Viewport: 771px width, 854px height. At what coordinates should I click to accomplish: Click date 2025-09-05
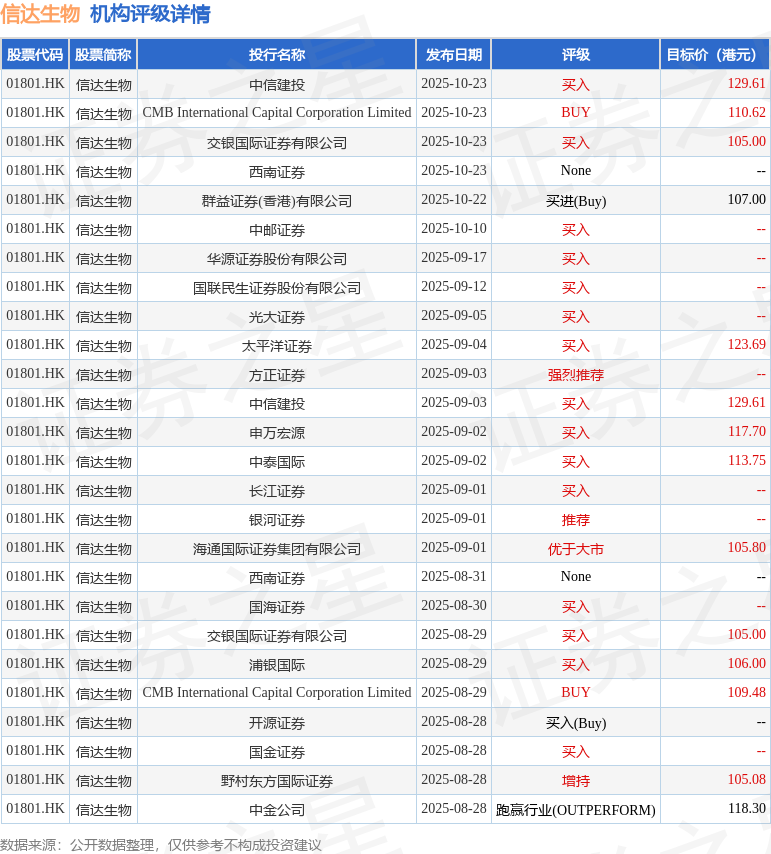[454, 315]
